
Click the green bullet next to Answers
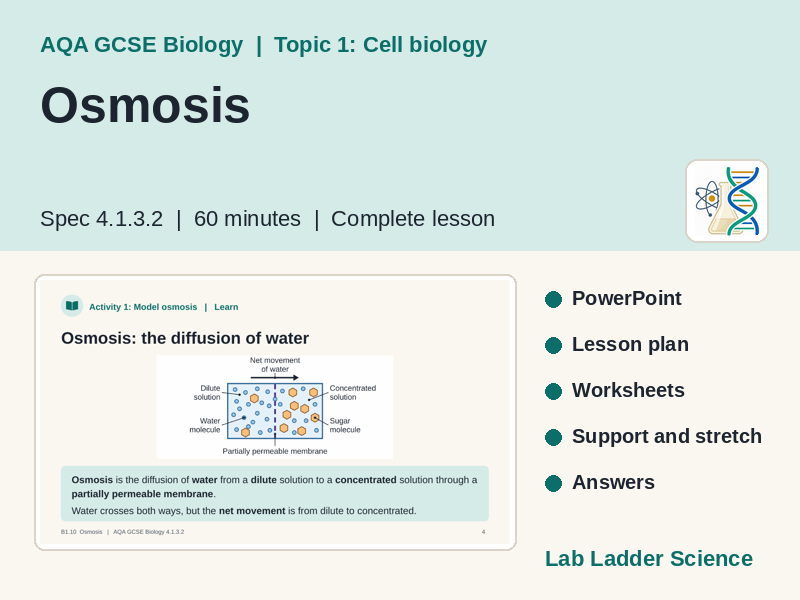tap(553, 483)
